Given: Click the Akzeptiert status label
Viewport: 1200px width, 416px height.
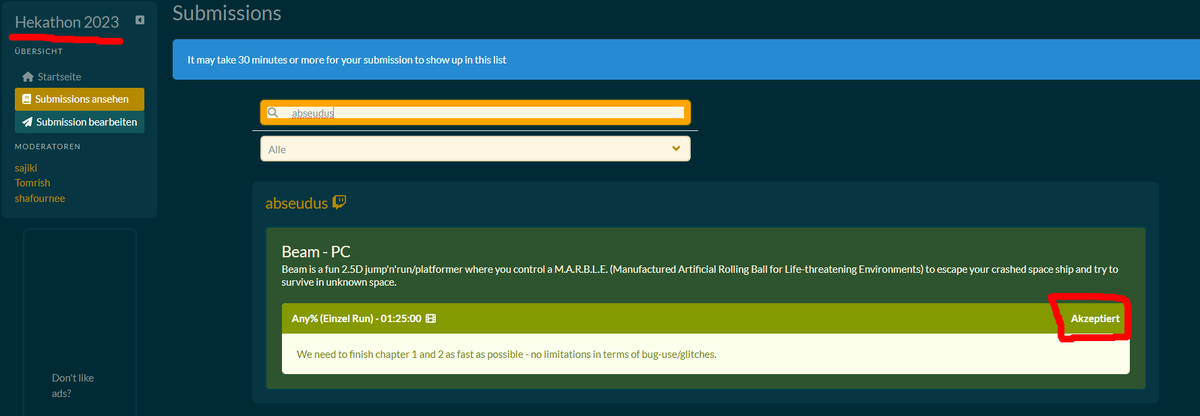Looking at the screenshot, I should click(1095, 318).
